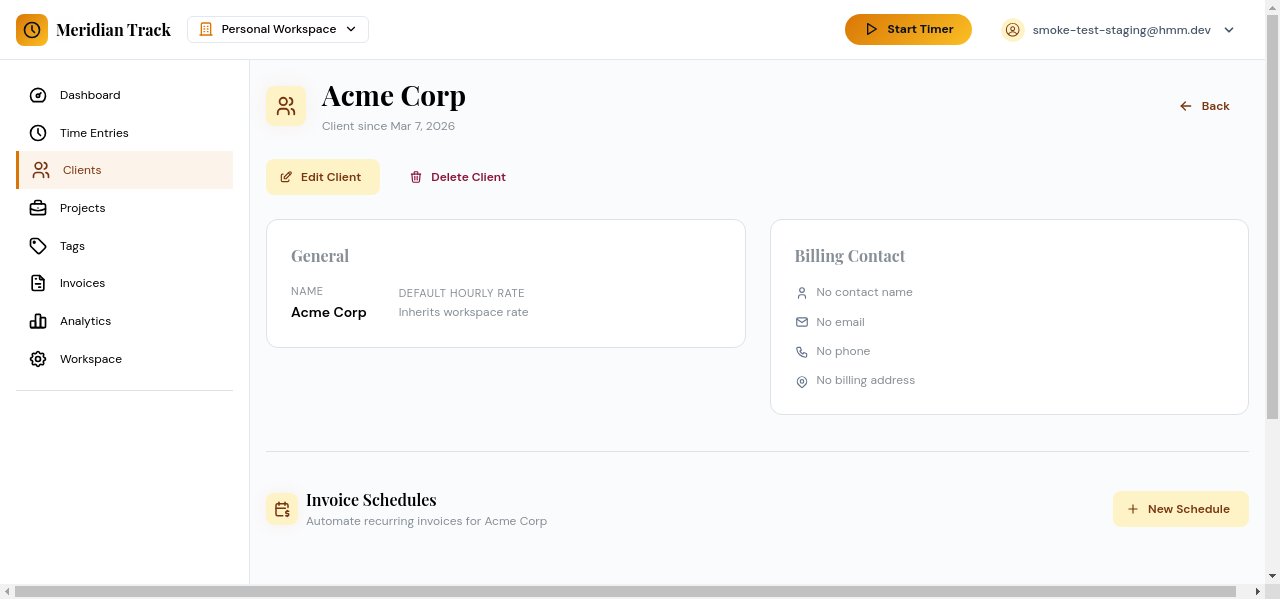Click the Workspace gear icon
Image resolution: width=1280 pixels, height=599 pixels.
(38, 359)
